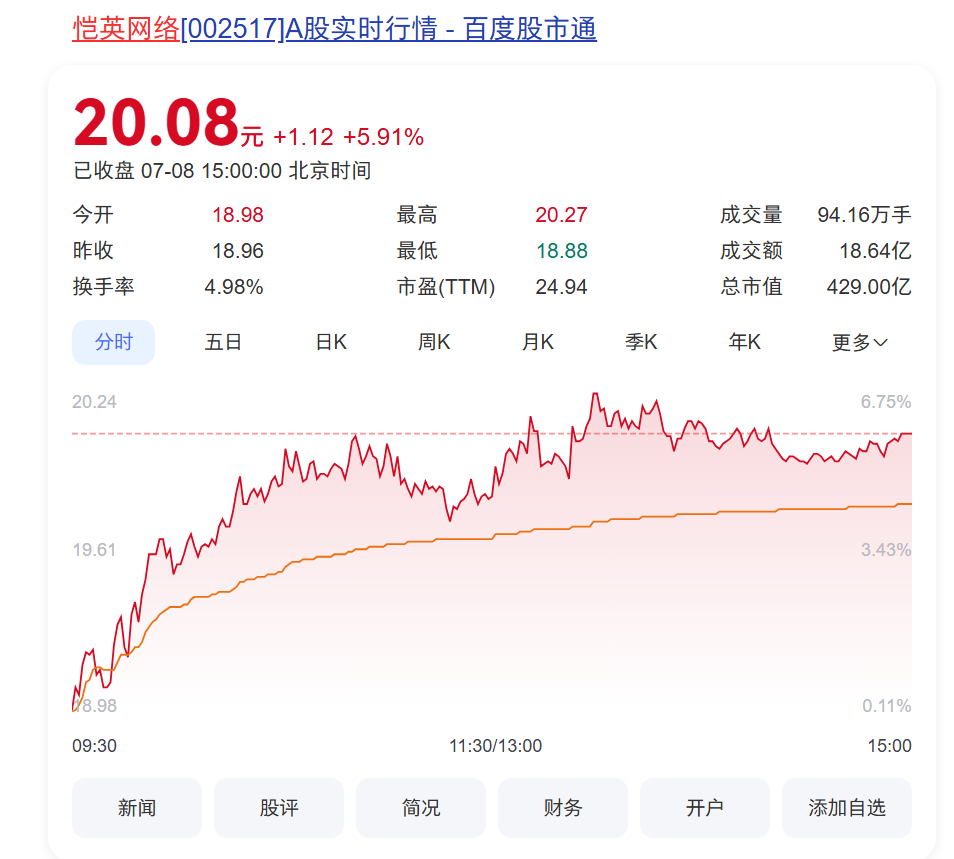Show the 月K chart
Screen dimensions: 954x859
[537, 342]
